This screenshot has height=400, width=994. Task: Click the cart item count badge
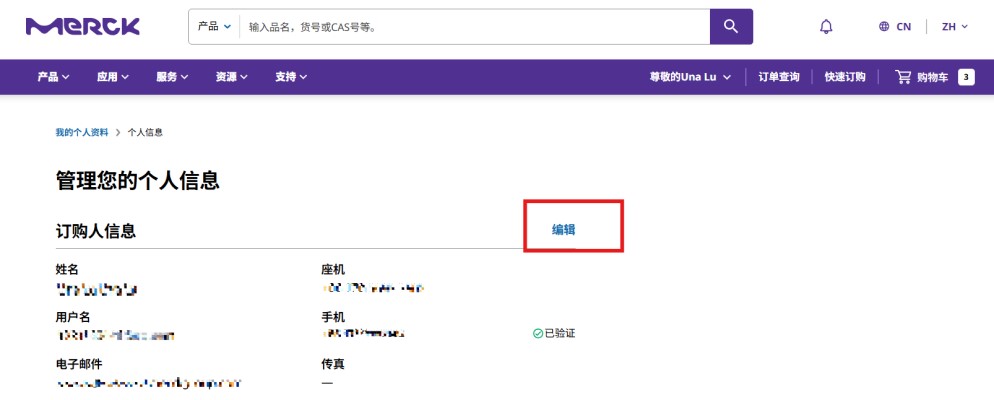pos(966,77)
